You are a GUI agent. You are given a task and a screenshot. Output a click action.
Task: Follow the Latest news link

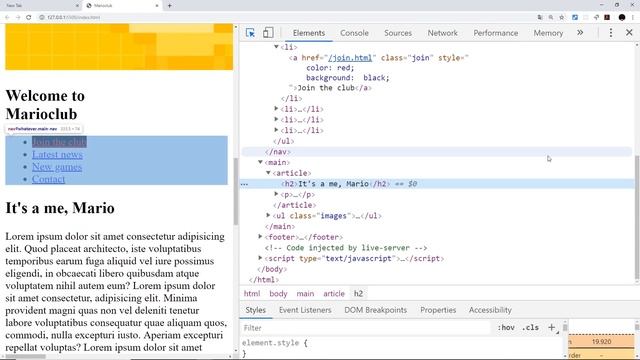[x=57, y=155]
